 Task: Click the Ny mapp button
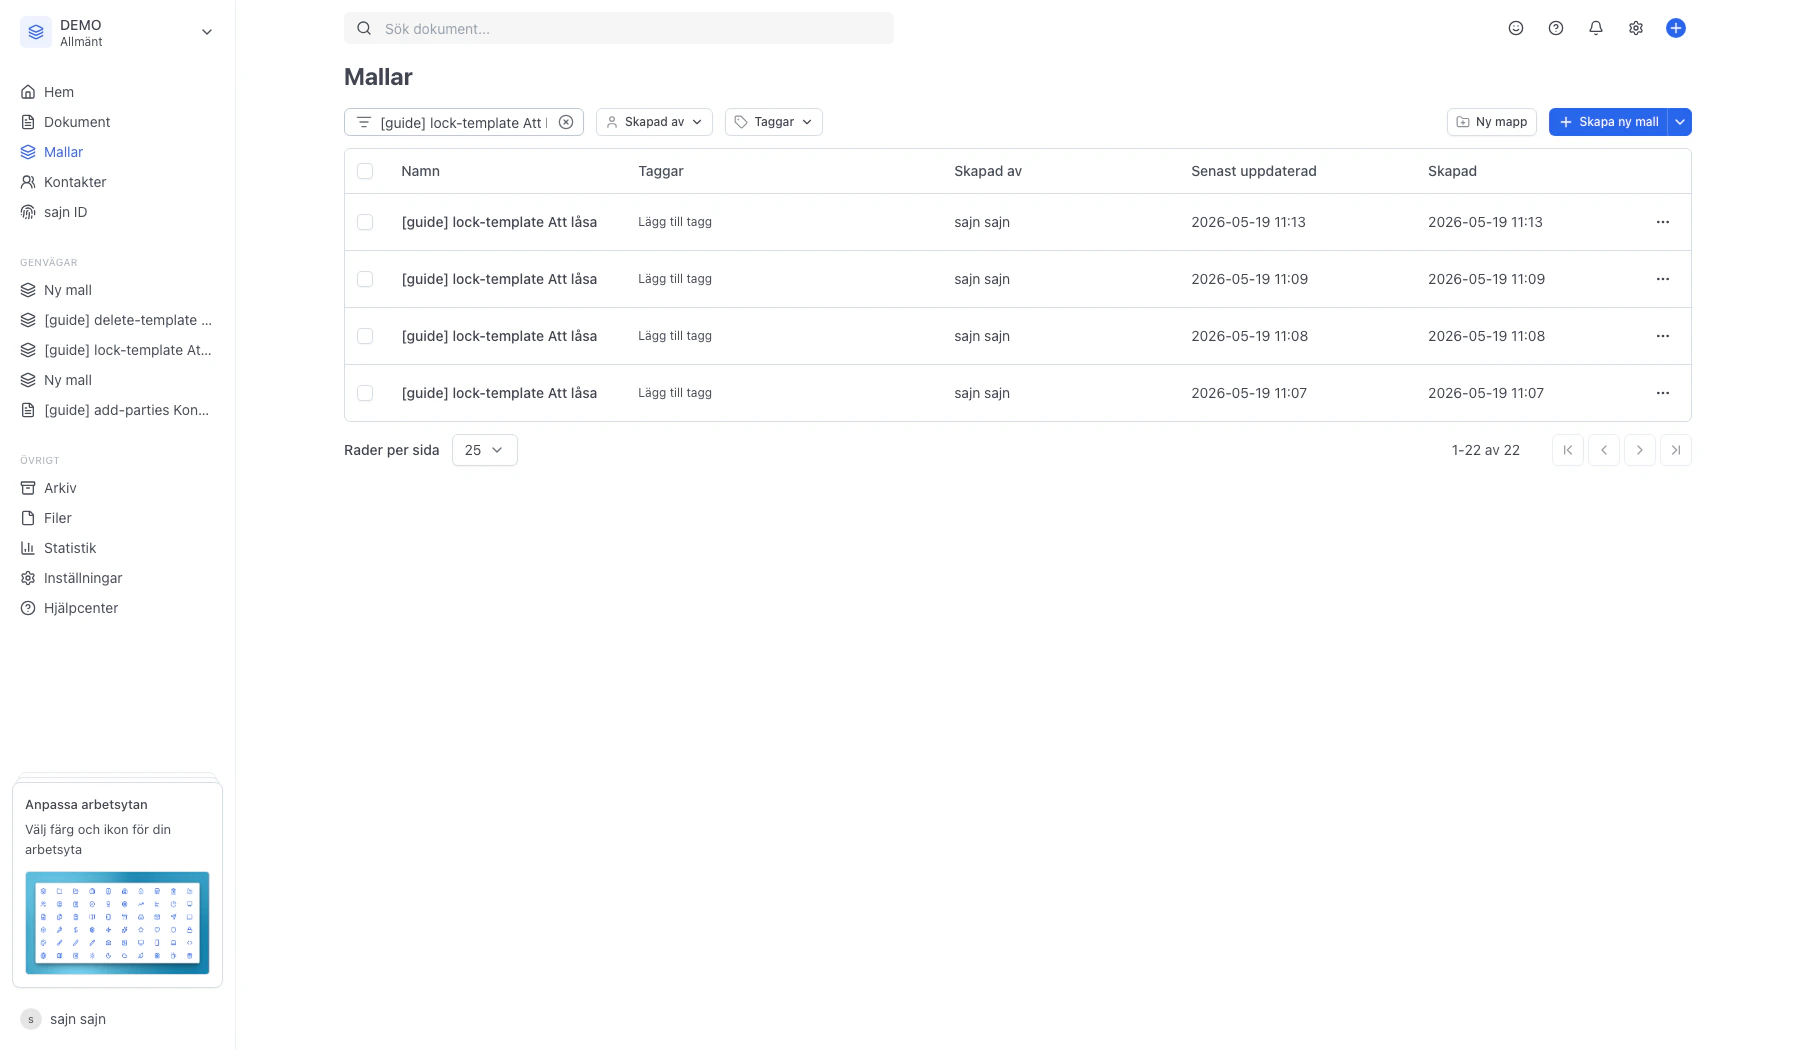tap(1491, 122)
